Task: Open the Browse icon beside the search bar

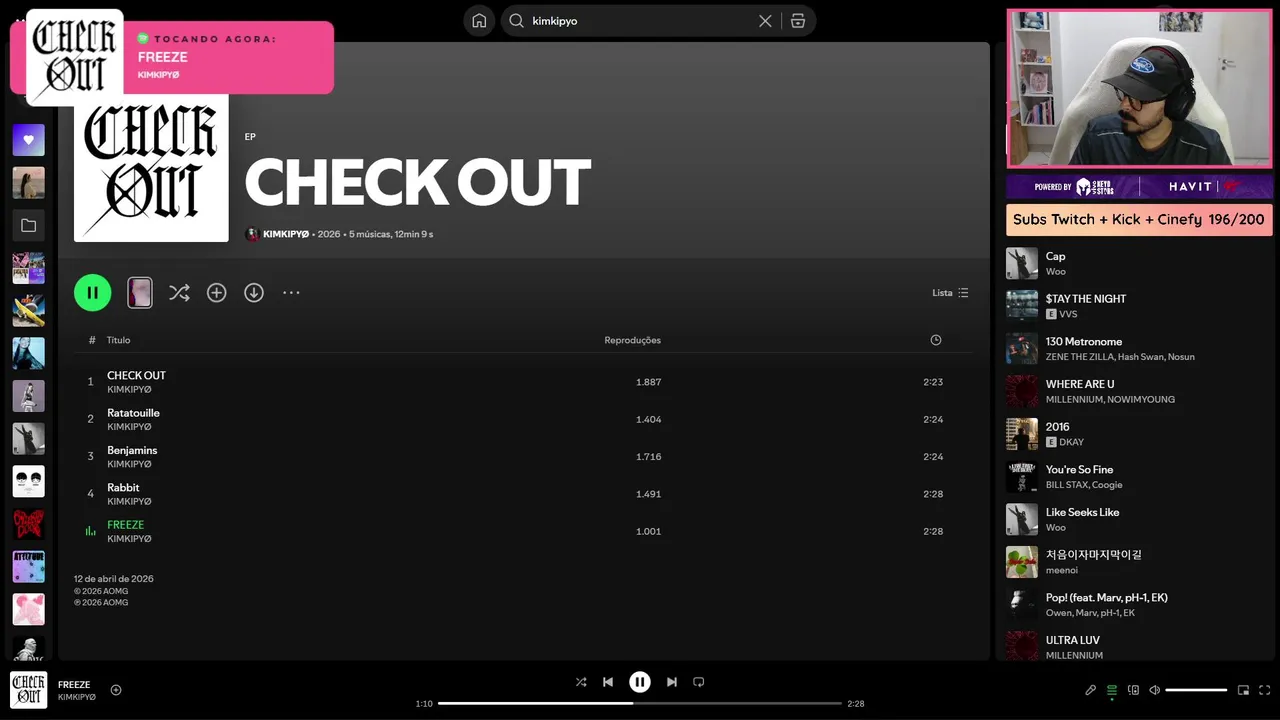Action: pos(798,21)
